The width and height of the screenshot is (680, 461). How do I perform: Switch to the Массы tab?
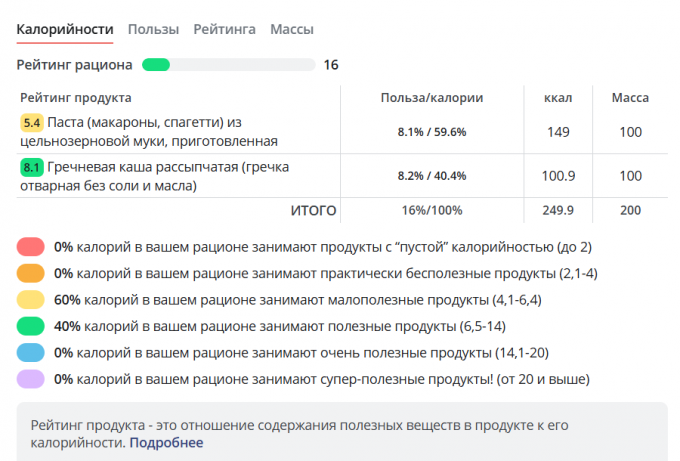coord(291,29)
